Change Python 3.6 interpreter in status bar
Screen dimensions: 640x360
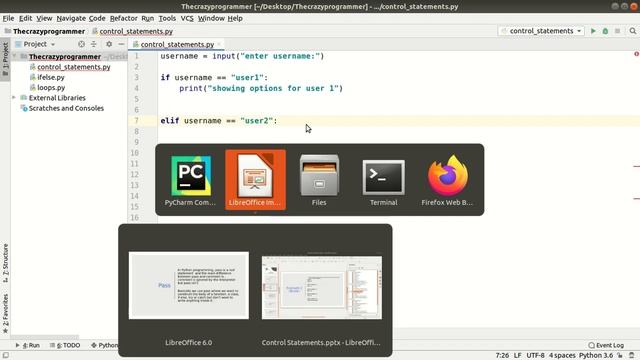pos(596,356)
